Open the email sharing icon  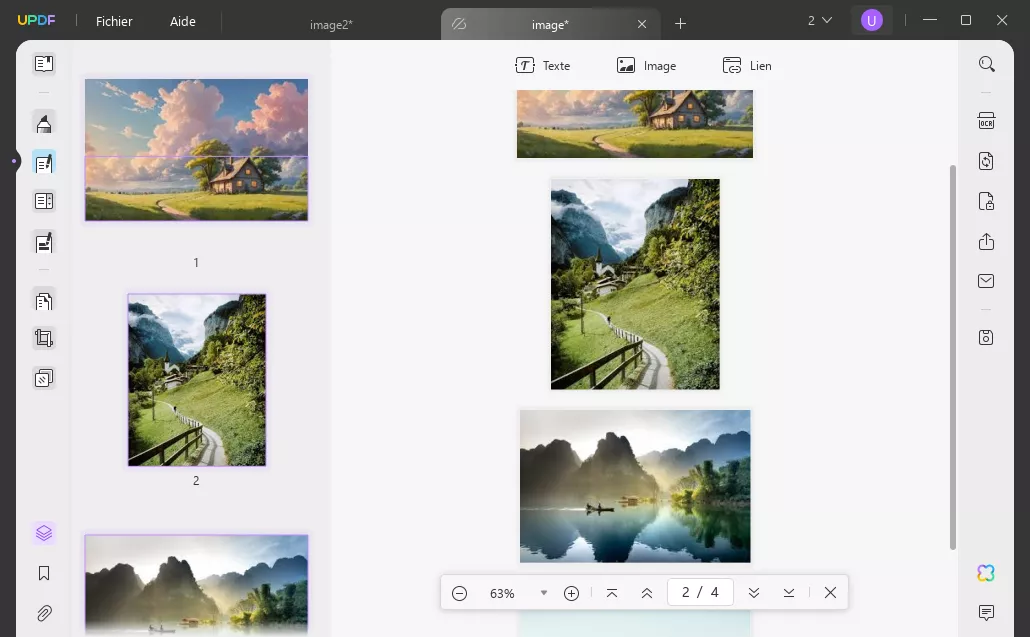pyautogui.click(x=986, y=281)
